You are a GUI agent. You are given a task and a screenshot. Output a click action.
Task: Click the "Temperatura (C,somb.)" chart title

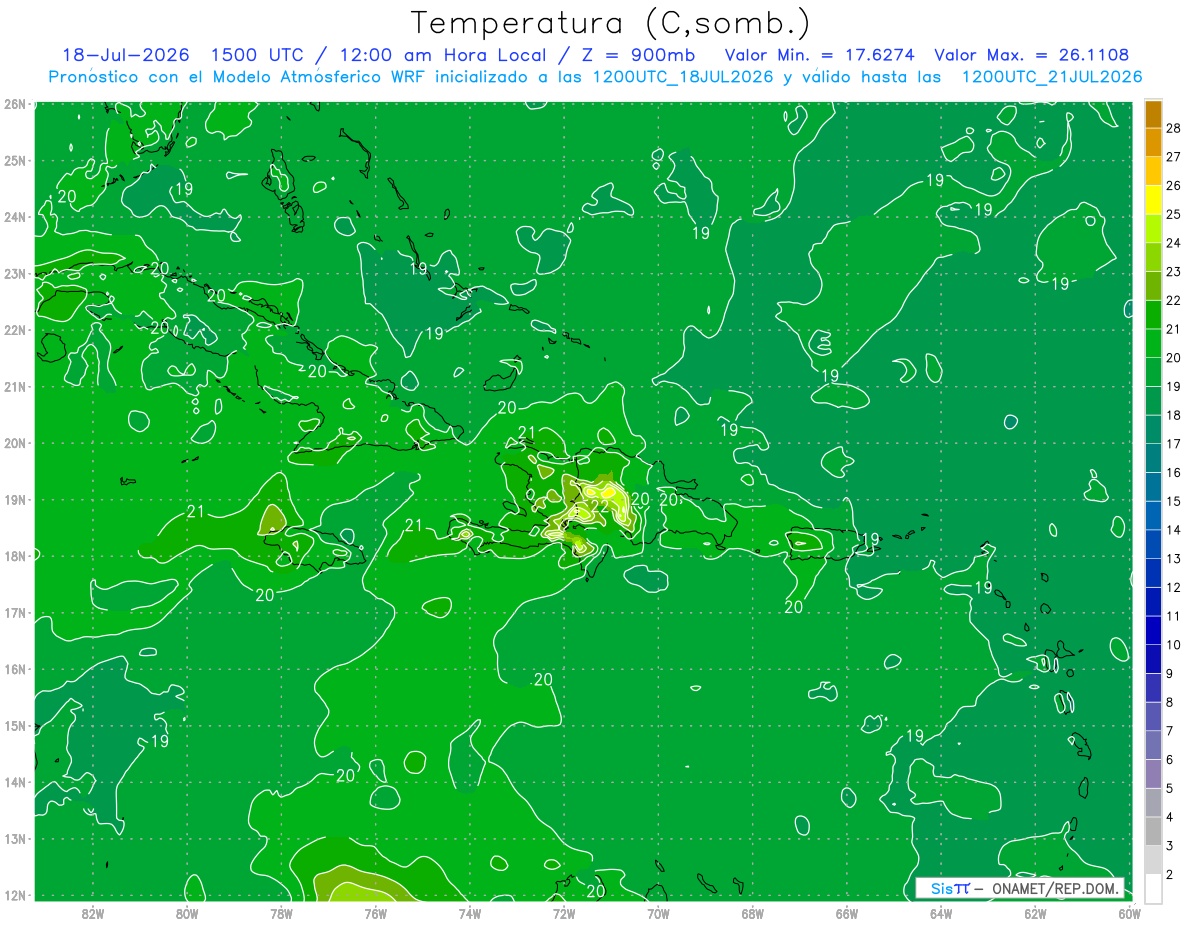click(611, 23)
